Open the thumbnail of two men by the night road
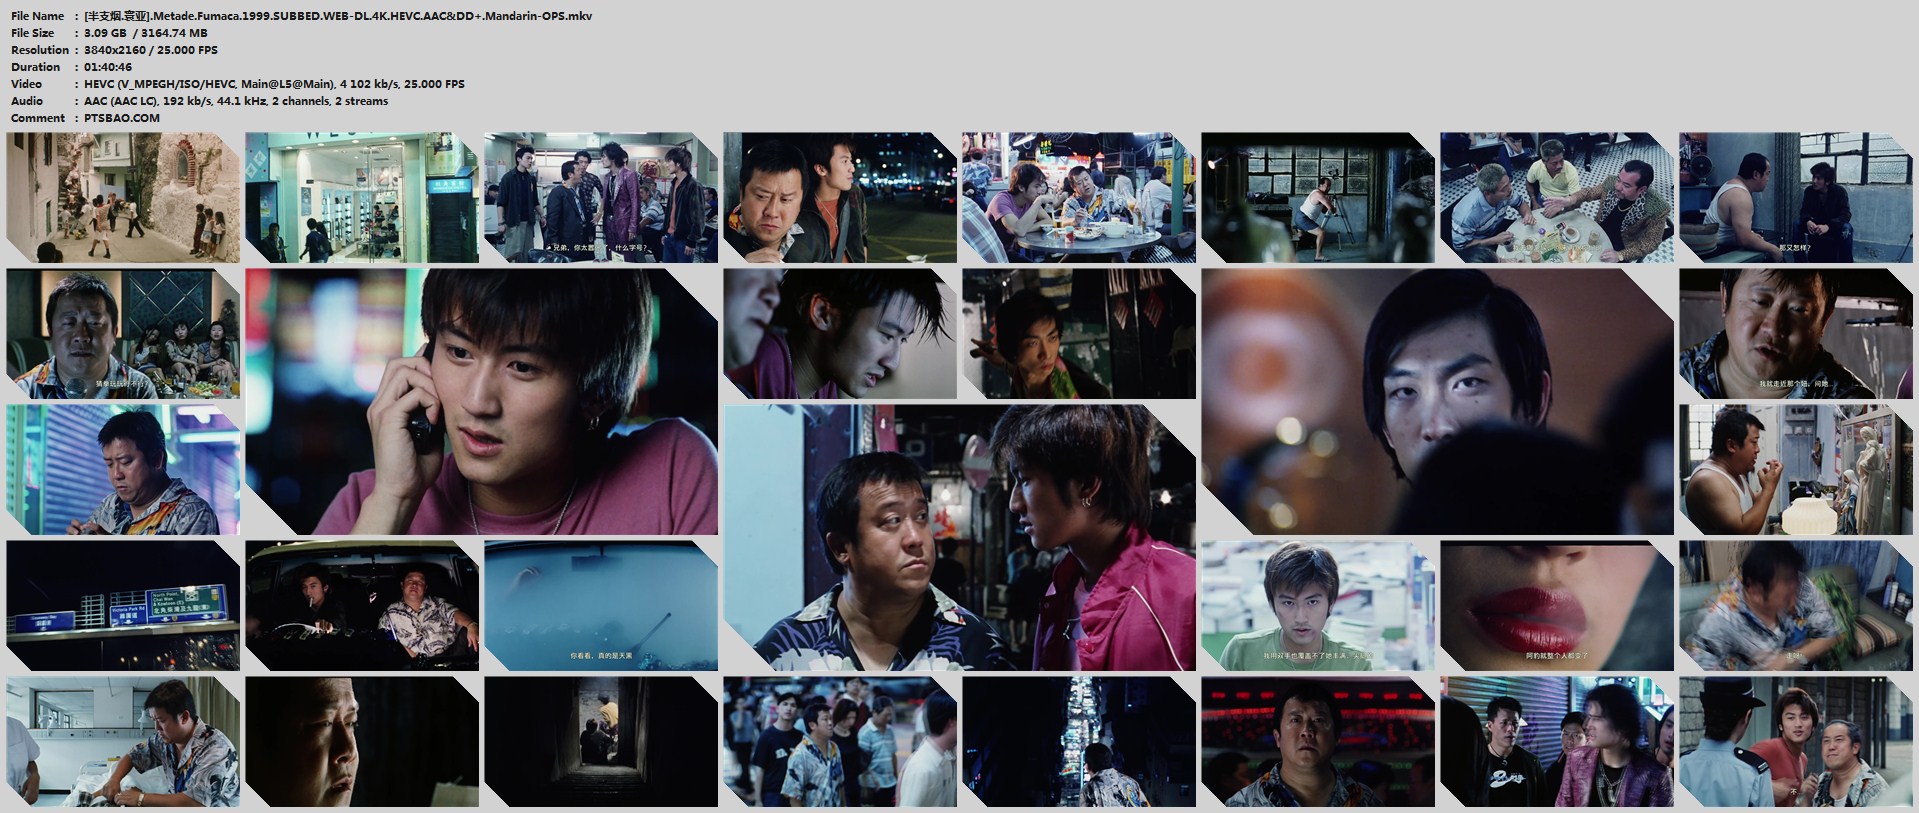Image resolution: width=1919 pixels, height=813 pixels. (x=840, y=198)
